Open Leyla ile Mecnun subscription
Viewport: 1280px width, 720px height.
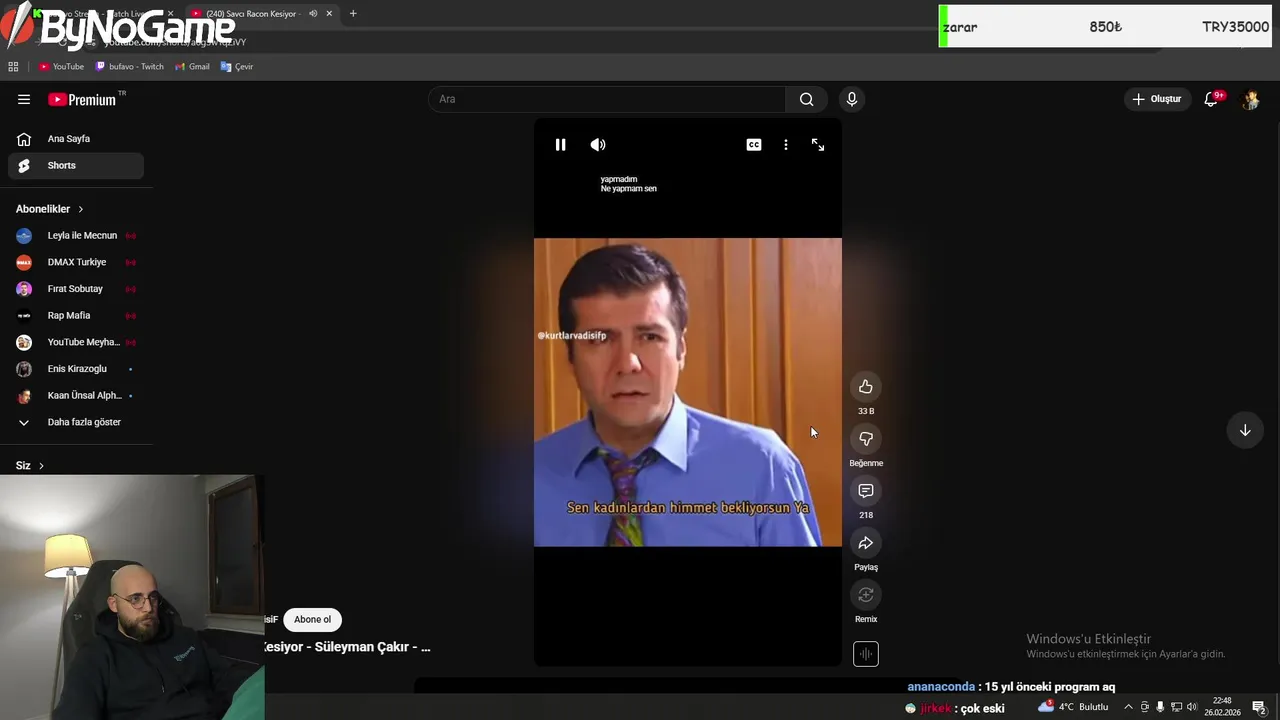click(x=76, y=236)
